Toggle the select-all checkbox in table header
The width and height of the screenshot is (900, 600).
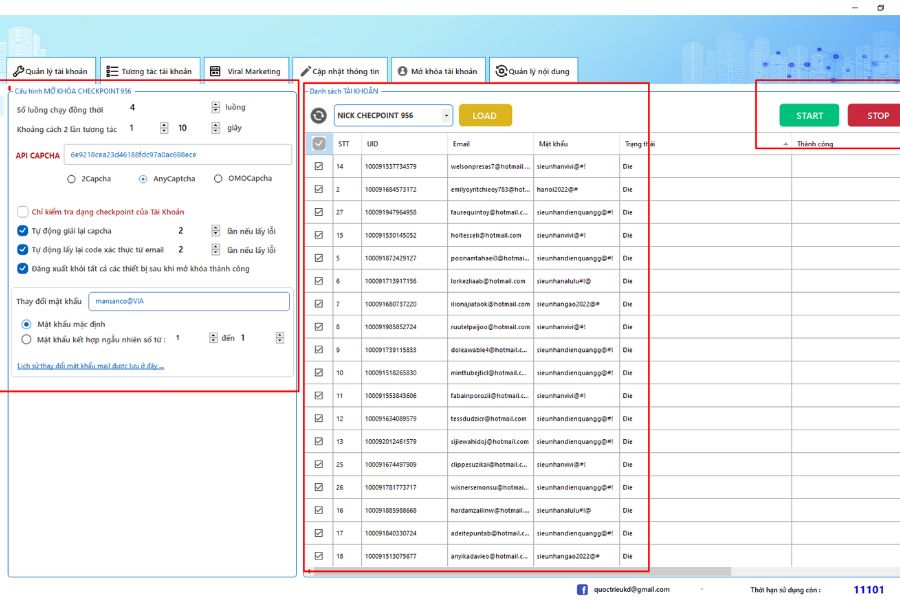point(319,144)
